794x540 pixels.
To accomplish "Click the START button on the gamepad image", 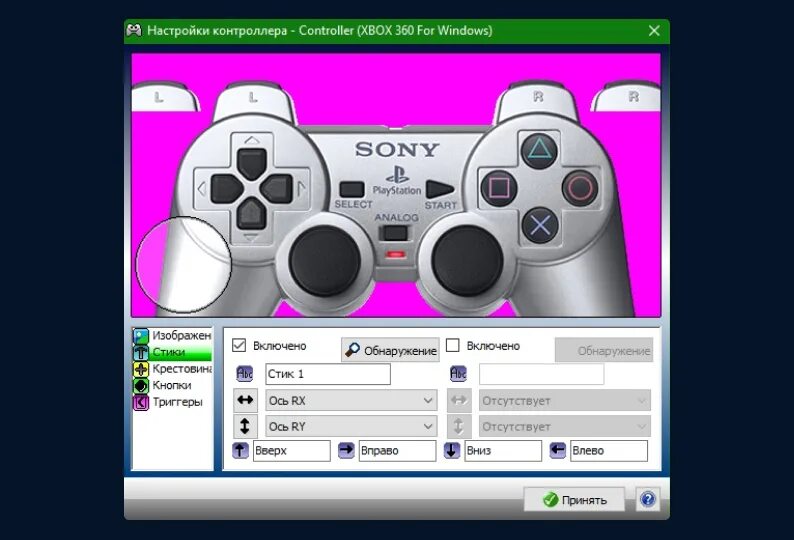I will pyautogui.click(x=440, y=189).
